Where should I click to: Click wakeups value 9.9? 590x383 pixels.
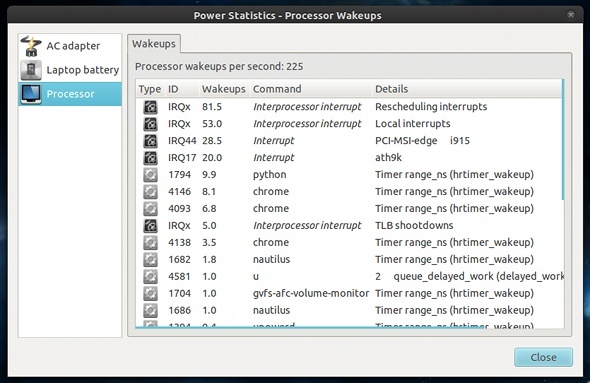click(209, 175)
